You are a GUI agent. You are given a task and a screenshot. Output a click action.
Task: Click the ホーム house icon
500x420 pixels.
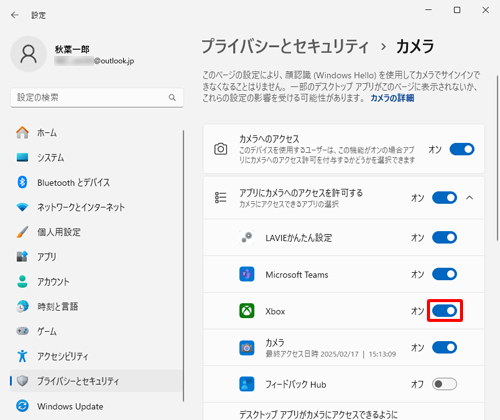click(x=22, y=133)
